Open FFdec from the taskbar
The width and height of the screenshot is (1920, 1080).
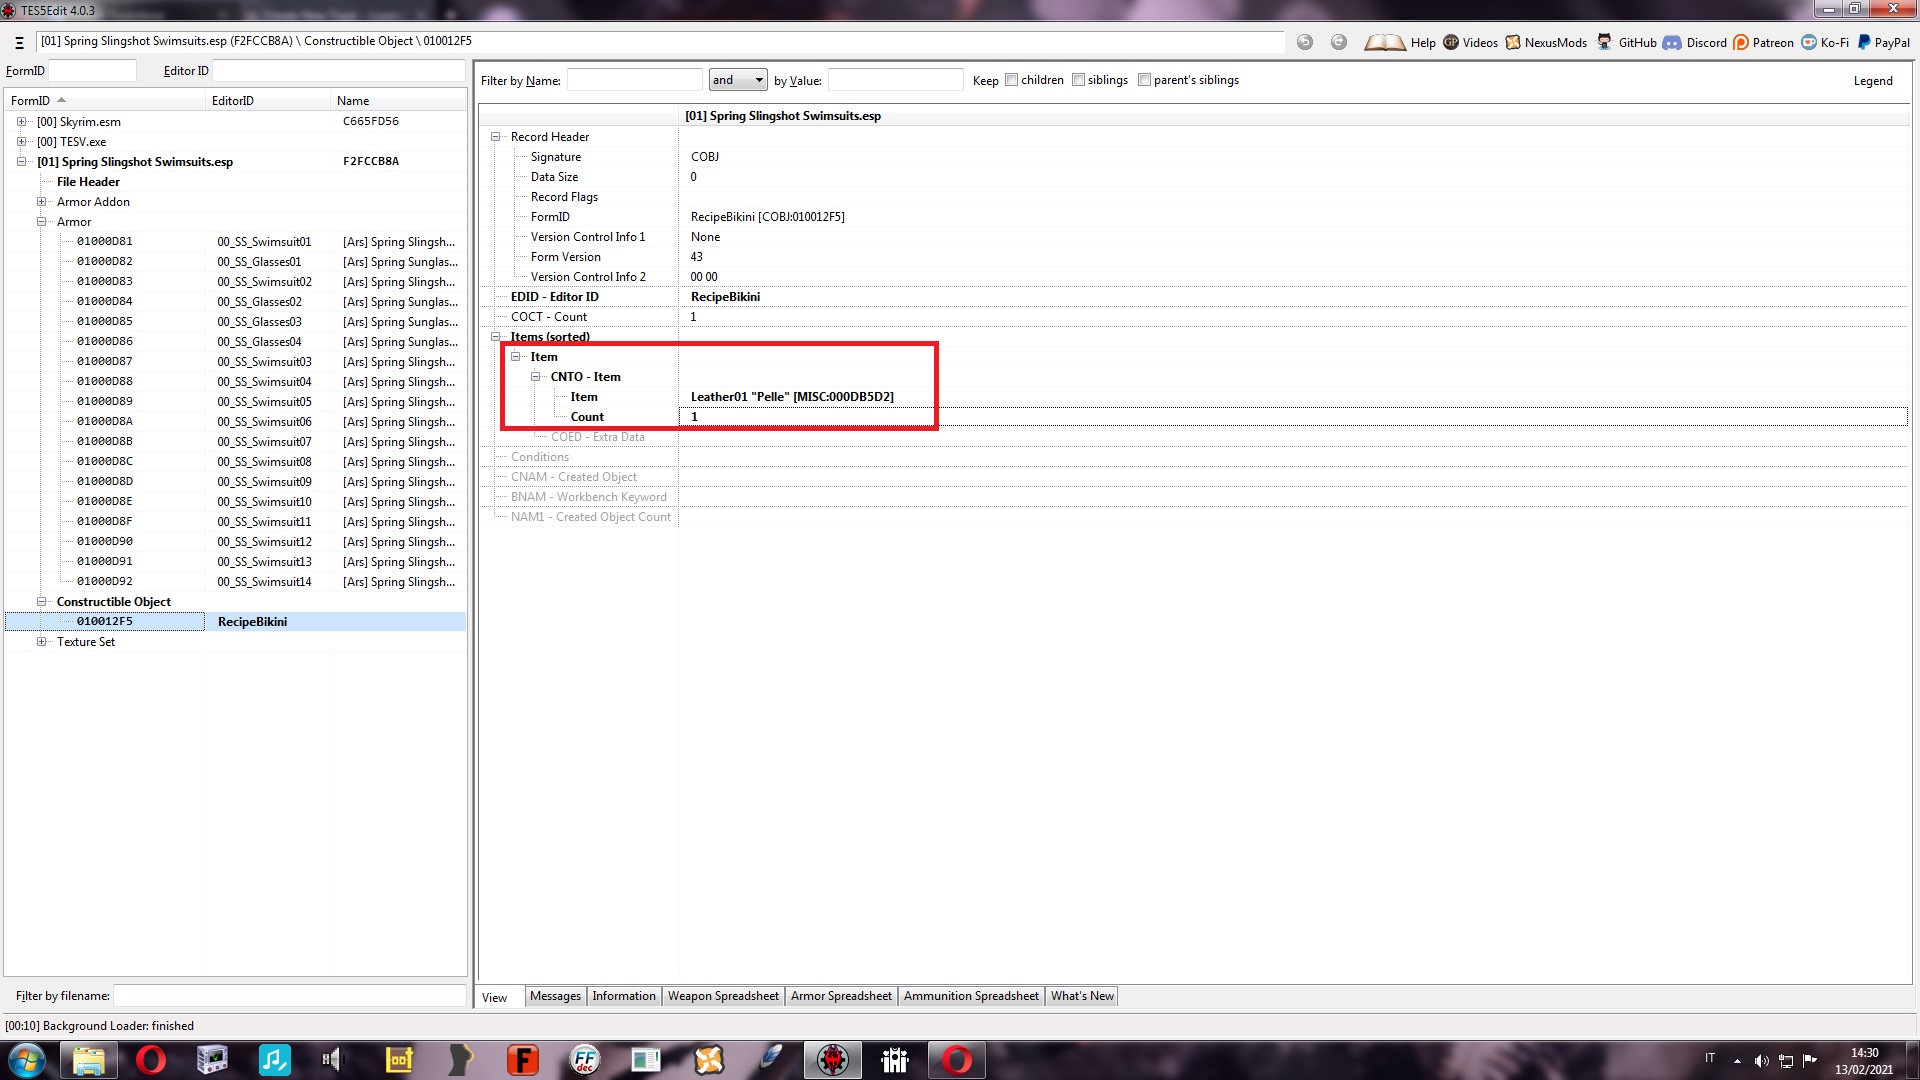(x=584, y=1060)
